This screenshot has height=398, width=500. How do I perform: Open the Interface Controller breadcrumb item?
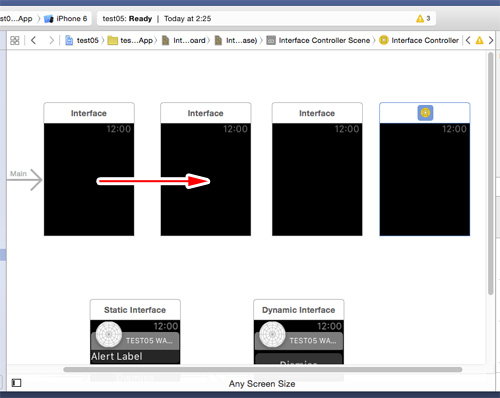click(x=419, y=40)
